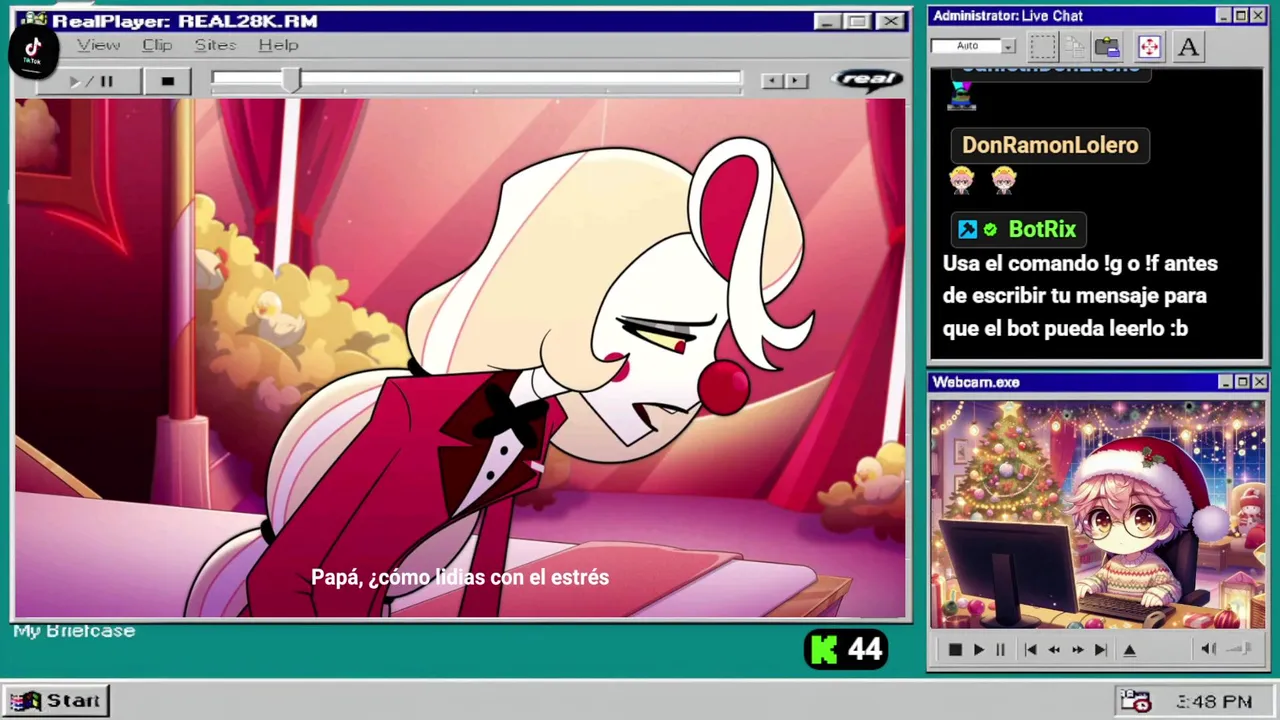The height and width of the screenshot is (720, 1280).
Task: Skip to next track in Webcam.exe
Action: 1101,650
